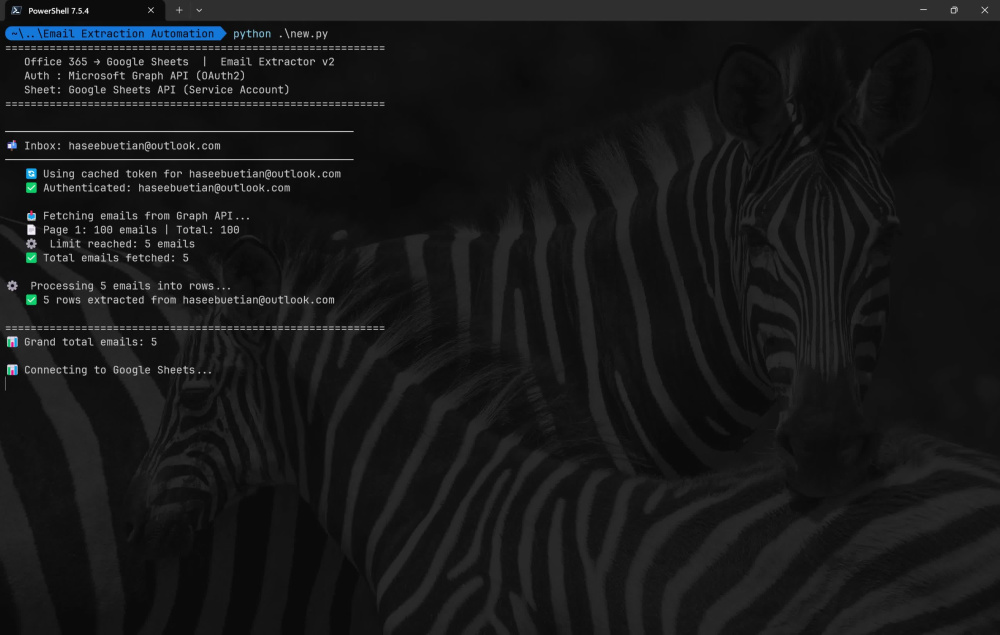Click 'Sheet: Google Sheets API (Service Account)' line
This screenshot has height=635, width=1000.
[x=157, y=90]
